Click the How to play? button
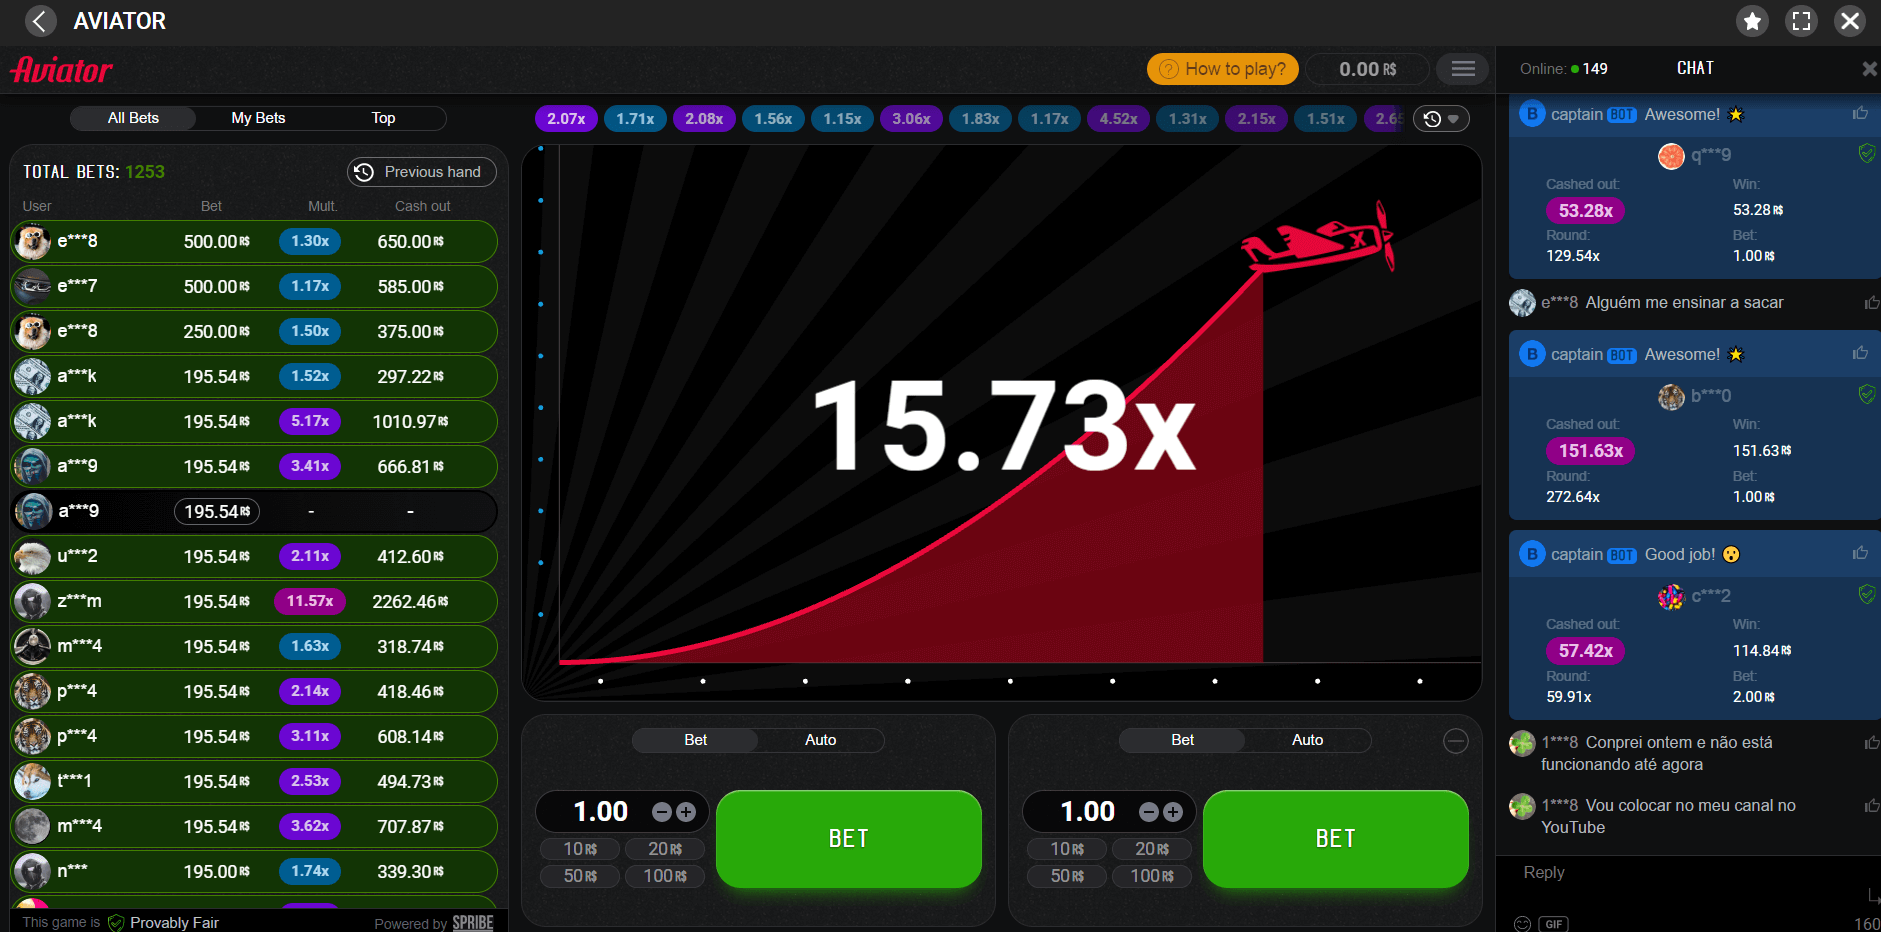Viewport: 1881px width, 932px height. click(1223, 69)
